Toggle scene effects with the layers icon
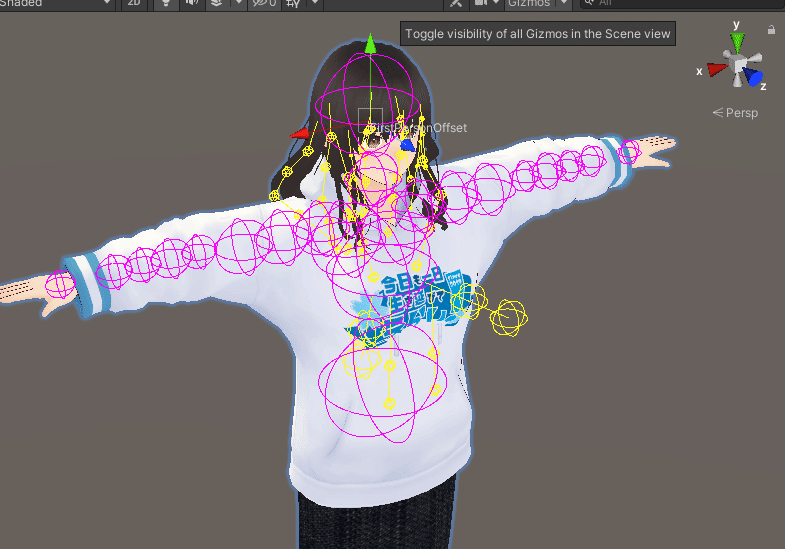The width and height of the screenshot is (785, 549). 216,3
